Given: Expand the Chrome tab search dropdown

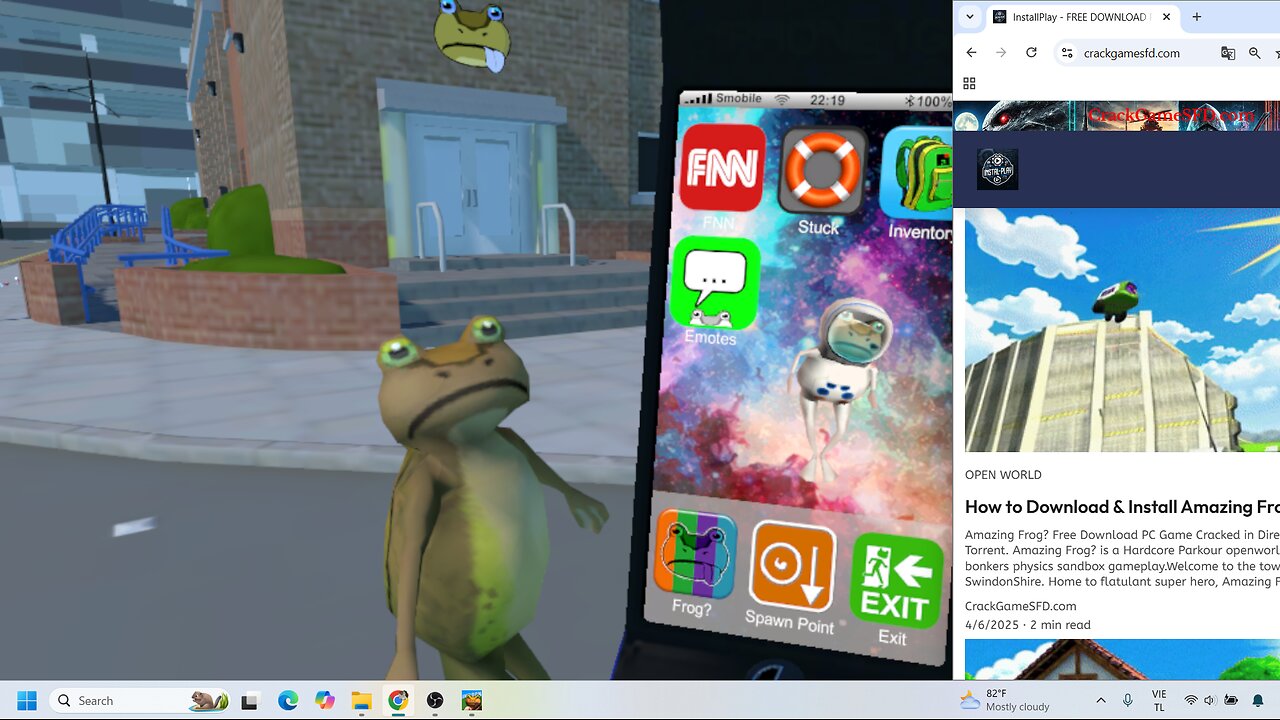Looking at the screenshot, I should tap(970, 17).
